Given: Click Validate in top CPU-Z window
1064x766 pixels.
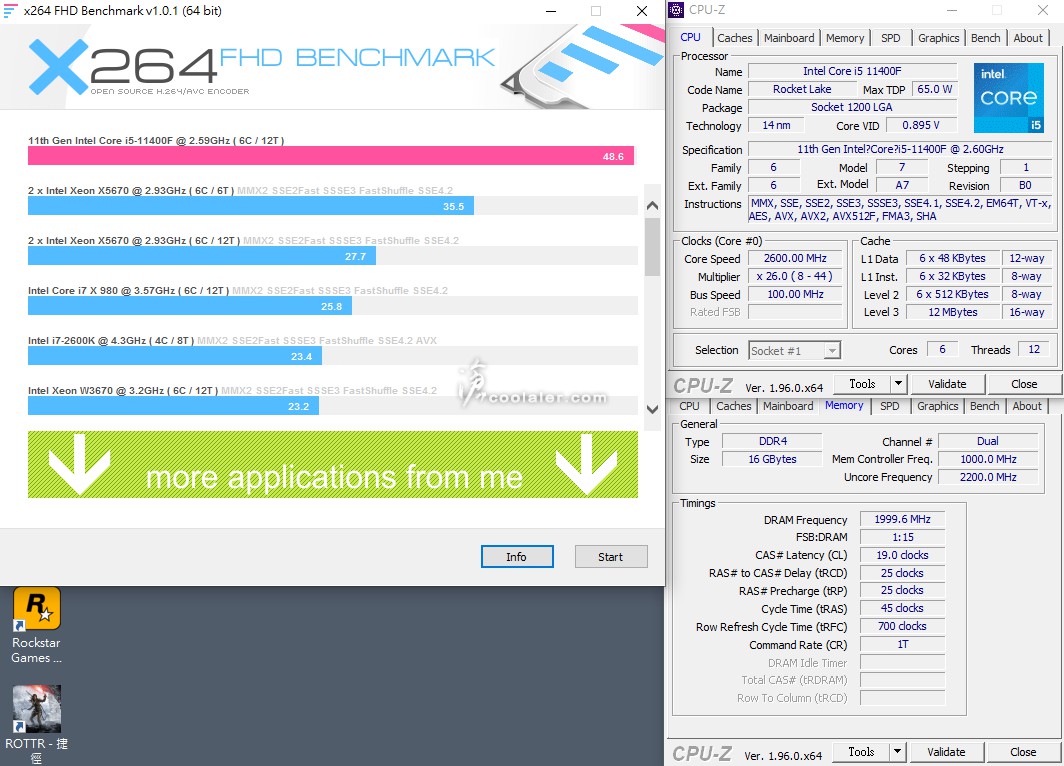Looking at the screenshot, I should click(x=947, y=384).
